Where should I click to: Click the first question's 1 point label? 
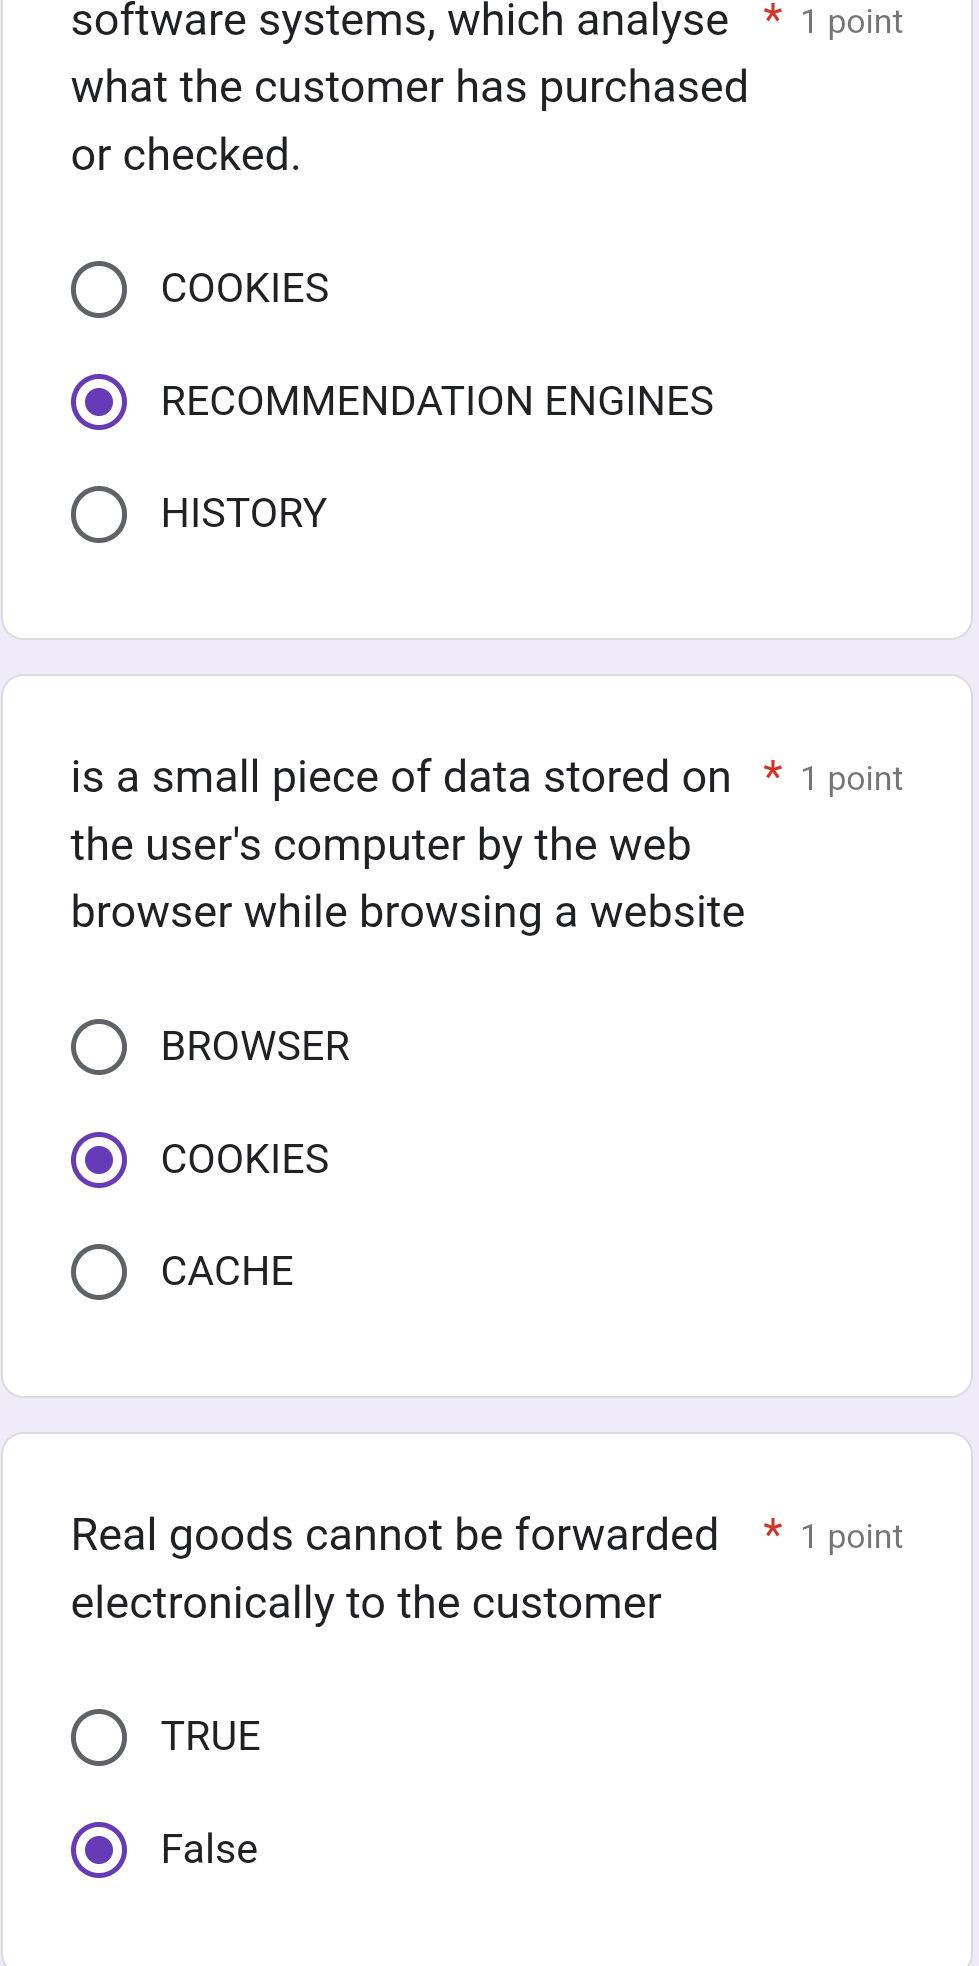[x=851, y=22]
